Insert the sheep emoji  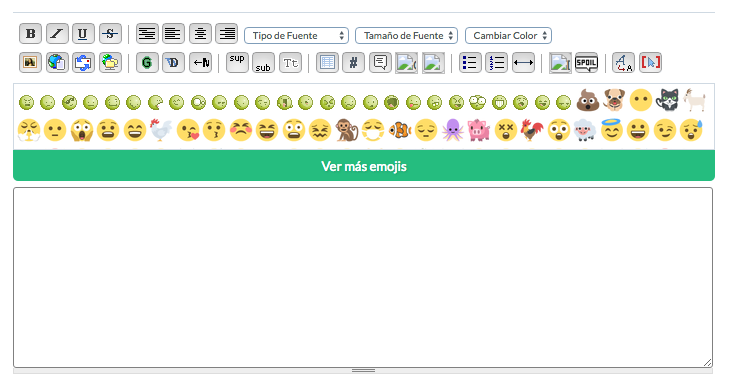(585, 130)
